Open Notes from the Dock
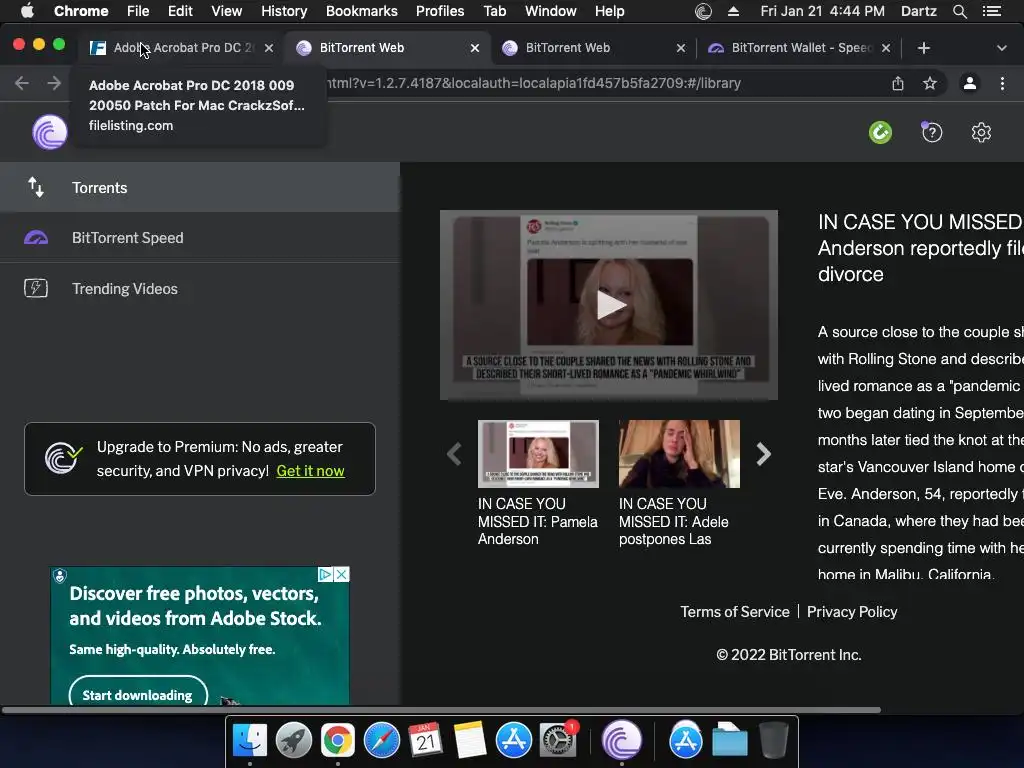 click(x=470, y=740)
